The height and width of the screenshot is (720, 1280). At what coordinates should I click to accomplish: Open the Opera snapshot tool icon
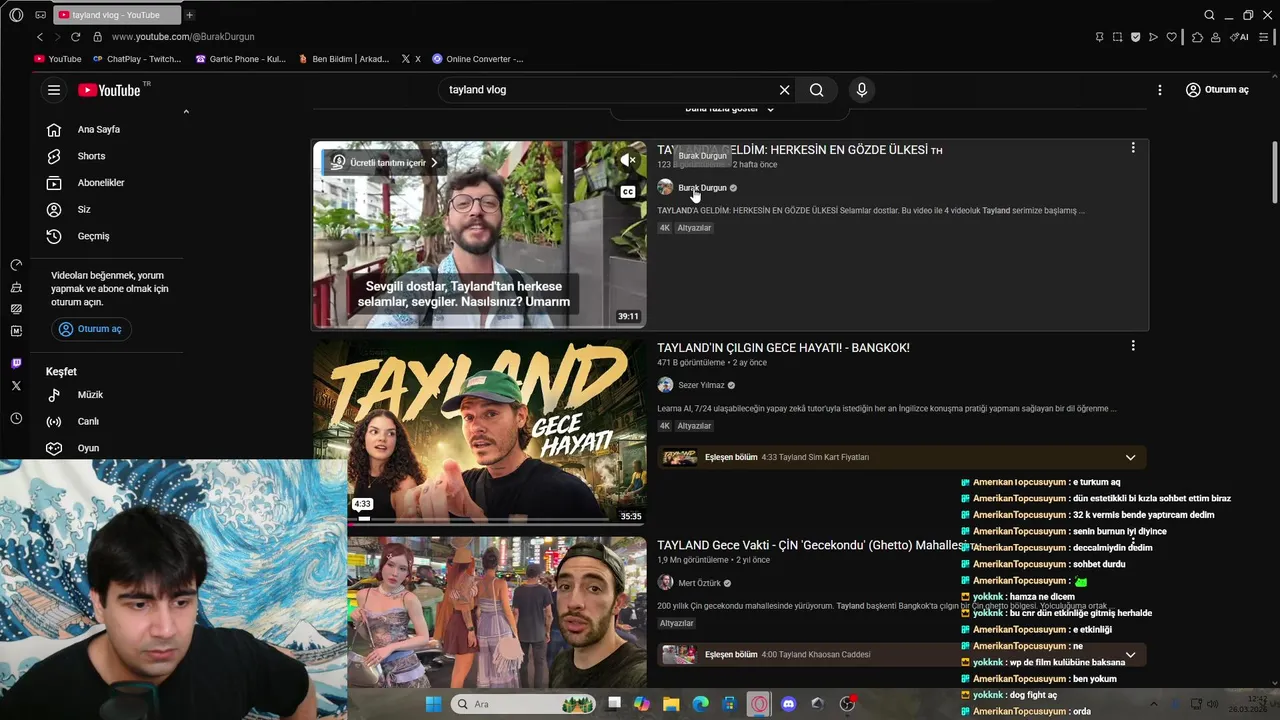[x=1117, y=37]
